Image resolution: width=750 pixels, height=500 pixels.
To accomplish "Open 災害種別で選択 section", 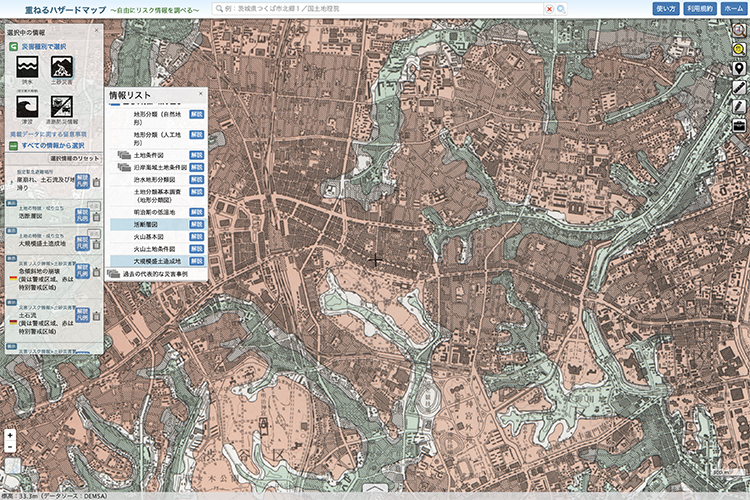I will [45, 46].
